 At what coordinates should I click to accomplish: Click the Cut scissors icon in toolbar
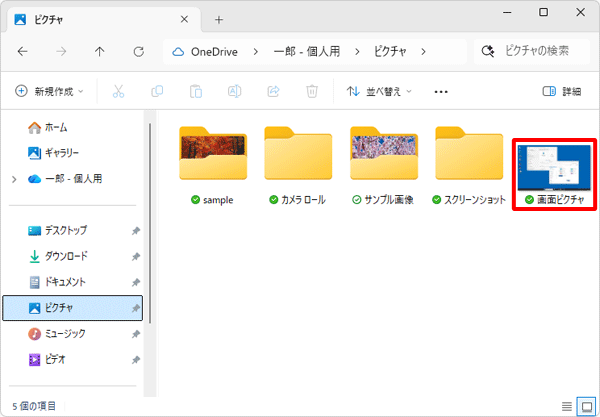click(119, 91)
